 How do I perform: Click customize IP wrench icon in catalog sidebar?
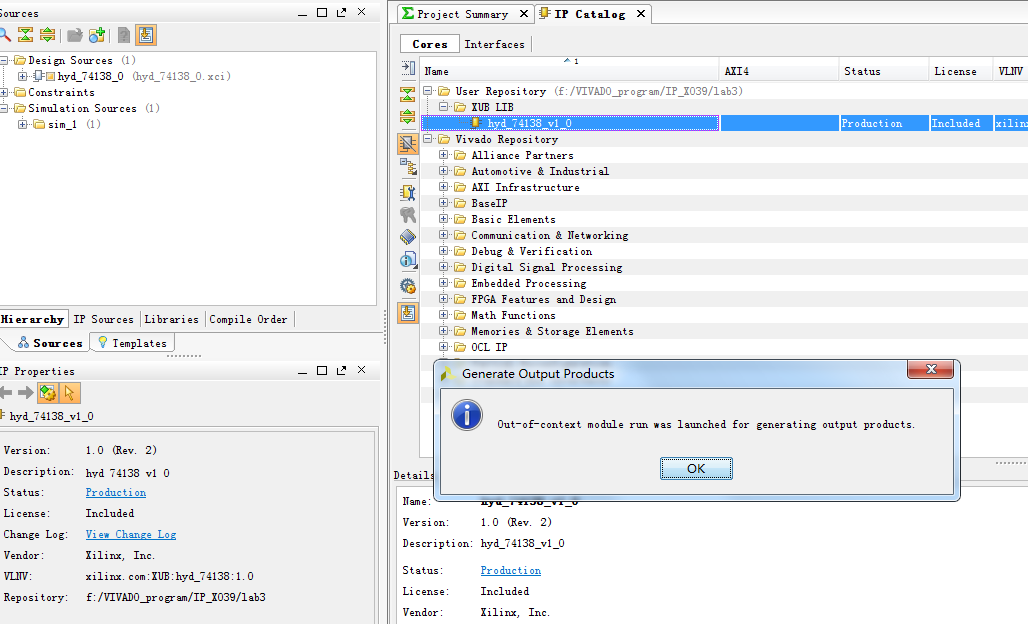pyautogui.click(x=408, y=191)
